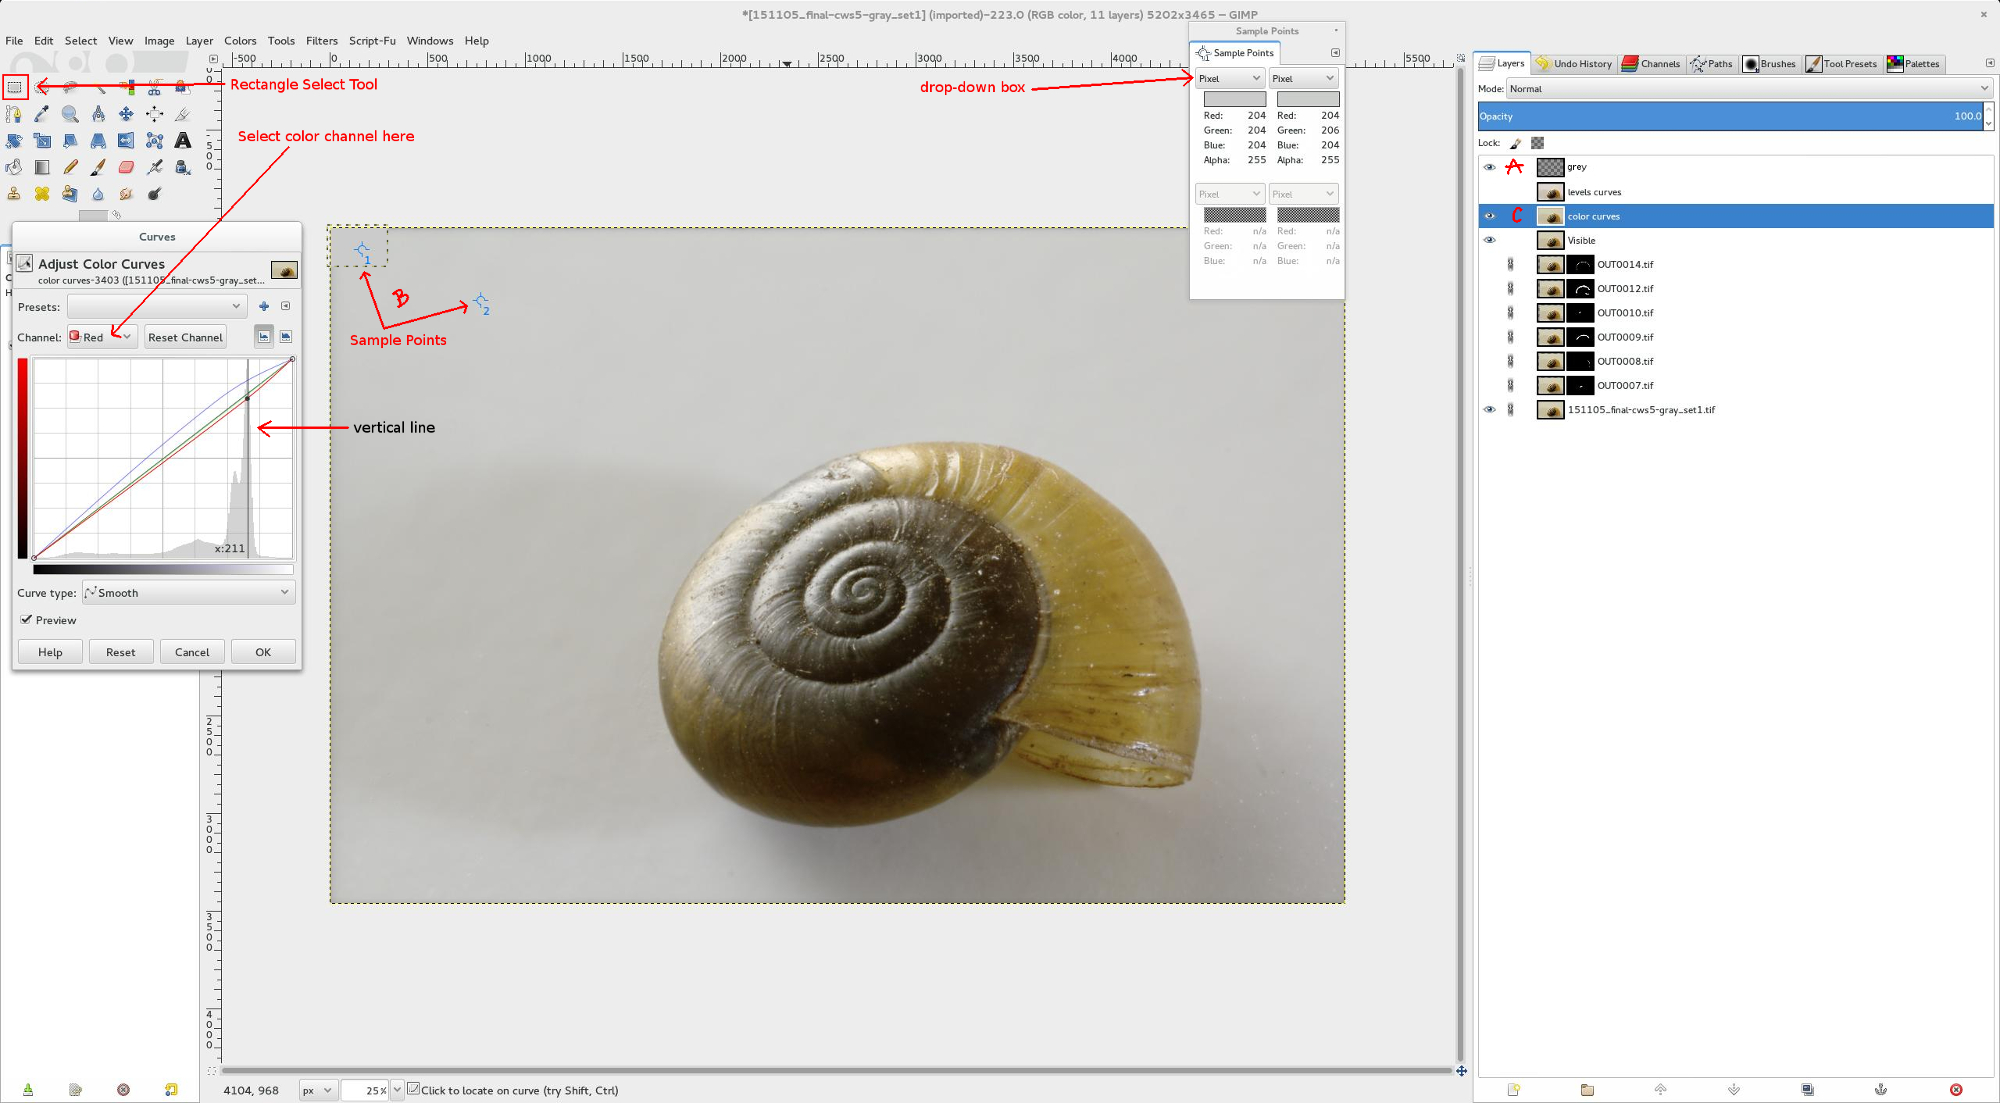Open the Filters menu

click(321, 41)
